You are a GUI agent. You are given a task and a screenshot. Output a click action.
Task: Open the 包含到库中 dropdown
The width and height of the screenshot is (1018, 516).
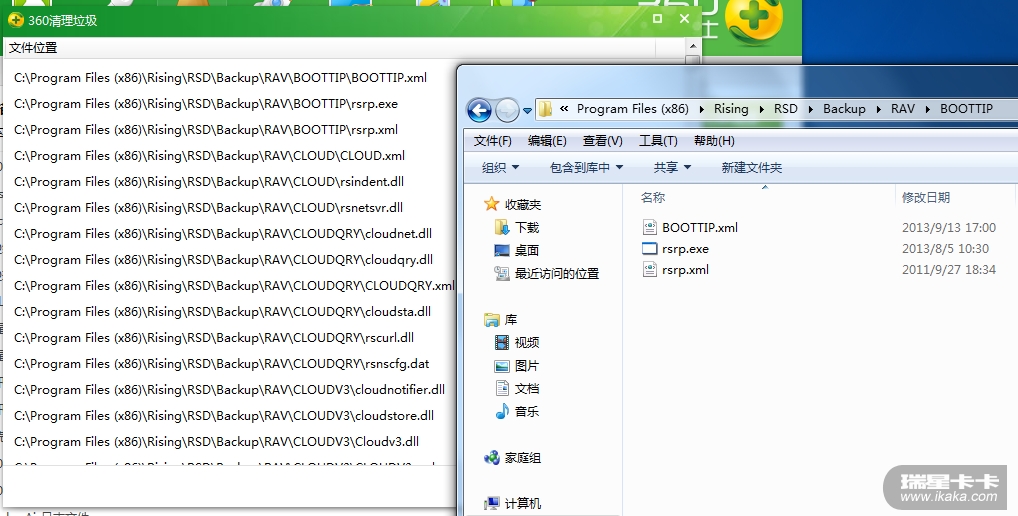[586, 167]
